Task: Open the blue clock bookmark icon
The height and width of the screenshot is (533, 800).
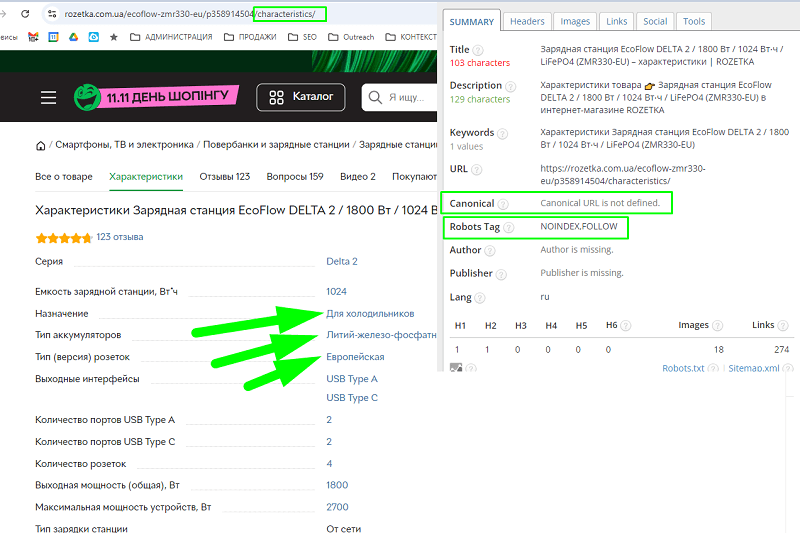Action: [94, 37]
